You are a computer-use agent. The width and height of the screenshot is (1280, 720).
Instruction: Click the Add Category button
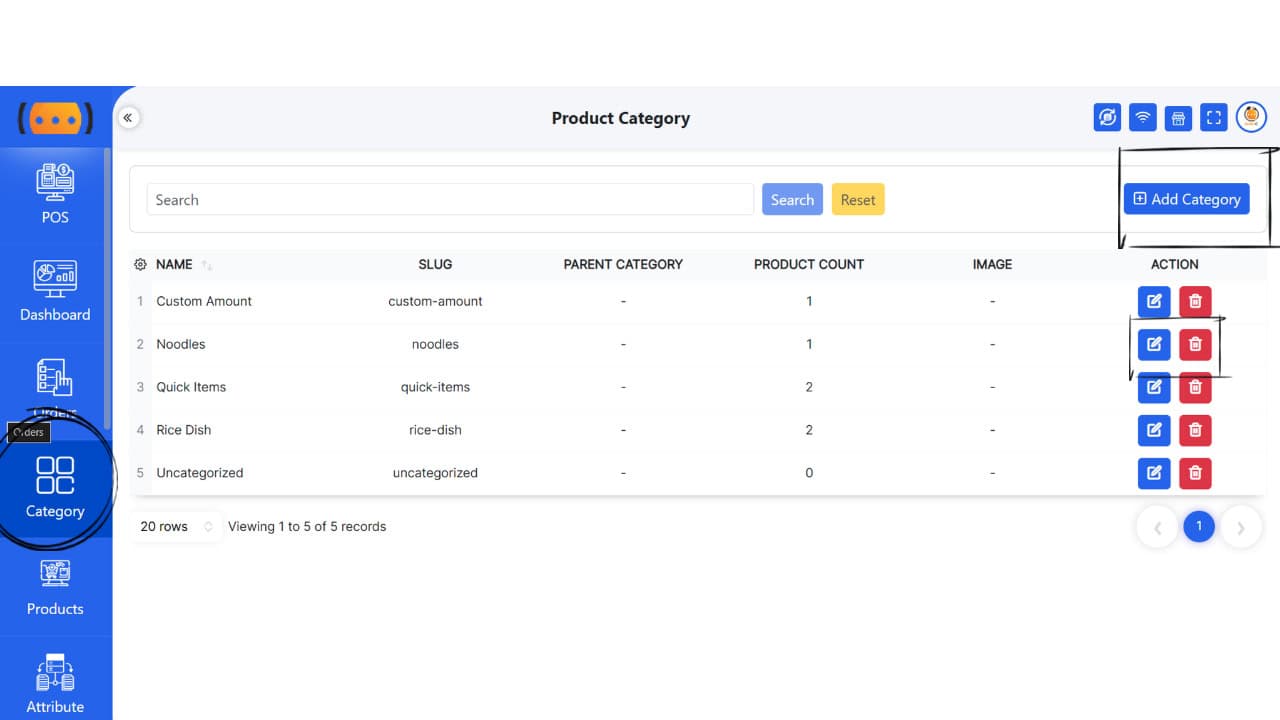coord(1186,199)
